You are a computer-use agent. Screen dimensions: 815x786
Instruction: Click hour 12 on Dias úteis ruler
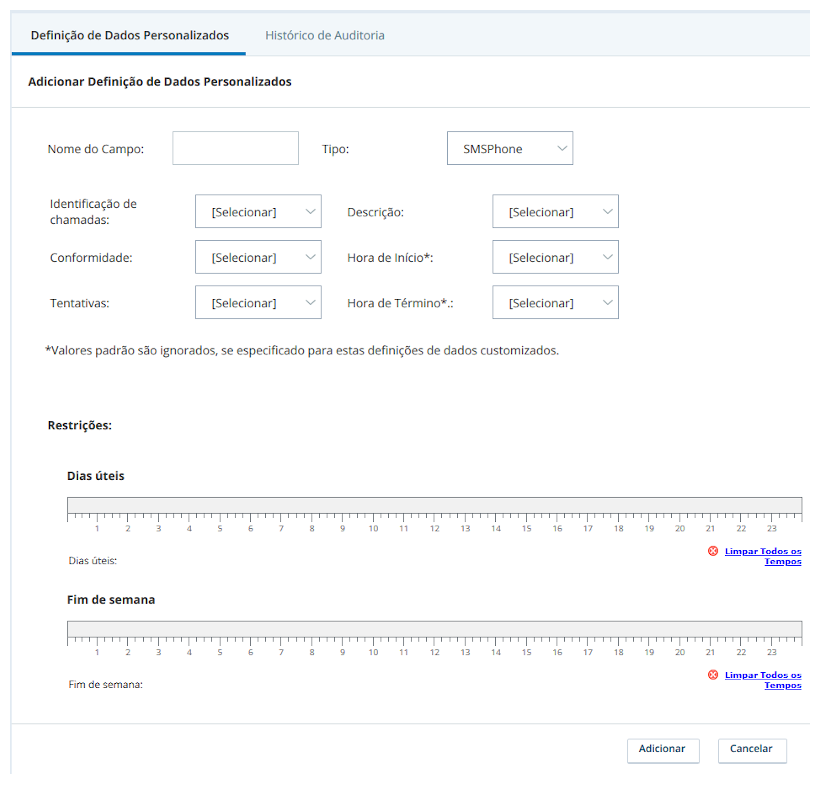tap(435, 529)
